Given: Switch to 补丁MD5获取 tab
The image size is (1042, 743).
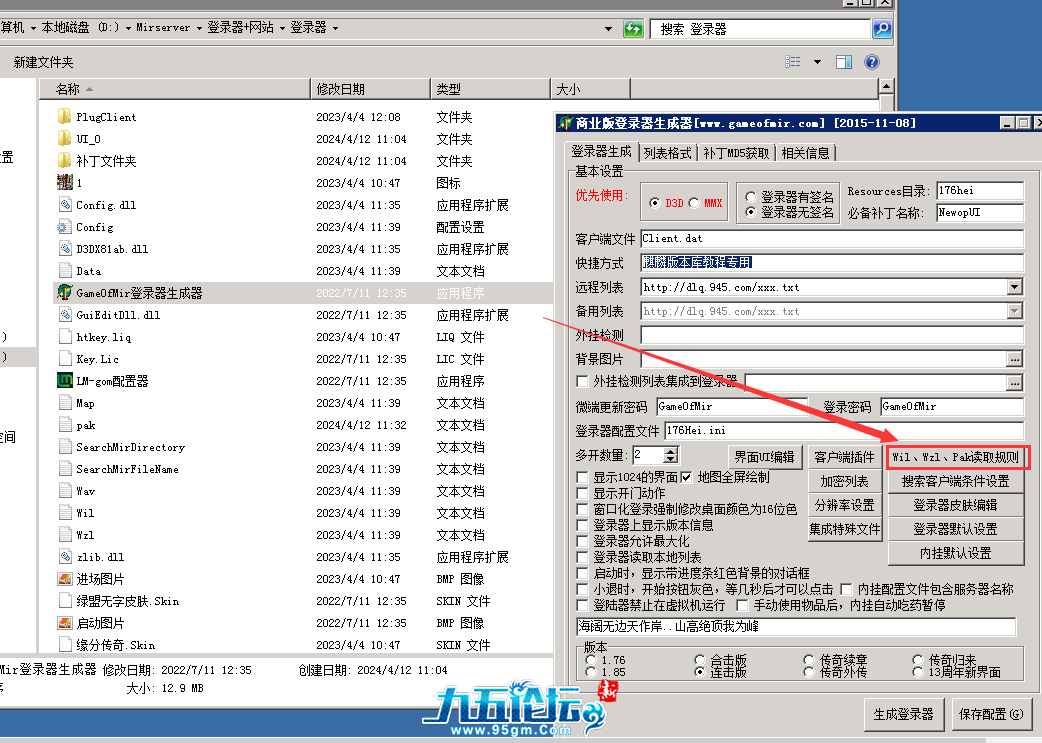Looking at the screenshot, I should tap(736, 153).
